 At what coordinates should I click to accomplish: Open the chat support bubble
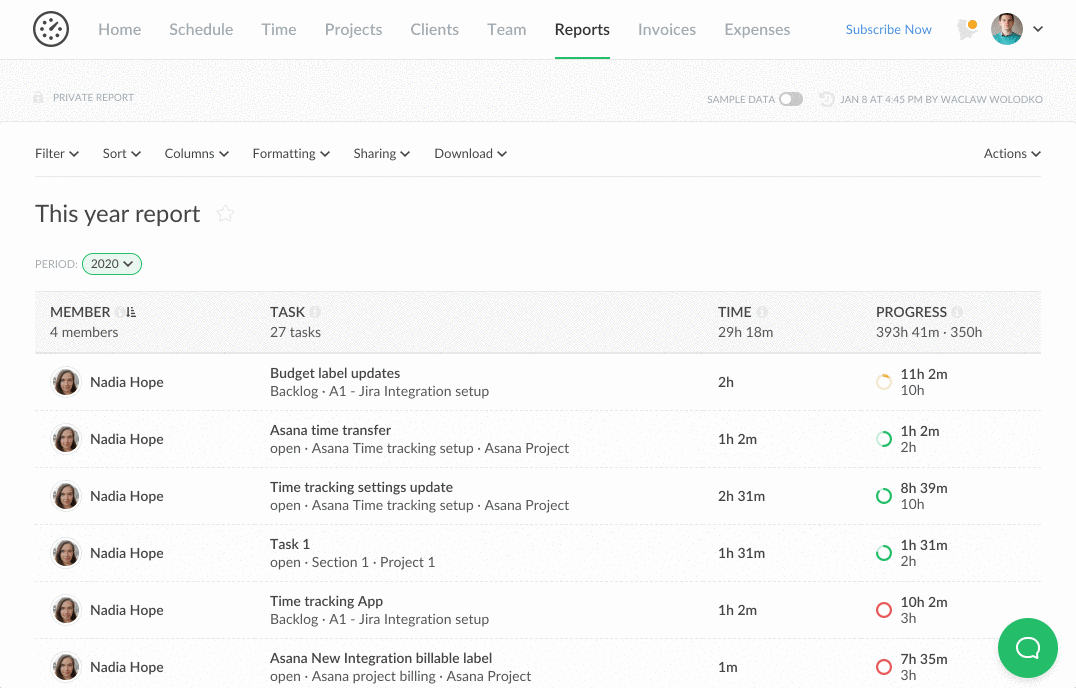coord(1027,648)
